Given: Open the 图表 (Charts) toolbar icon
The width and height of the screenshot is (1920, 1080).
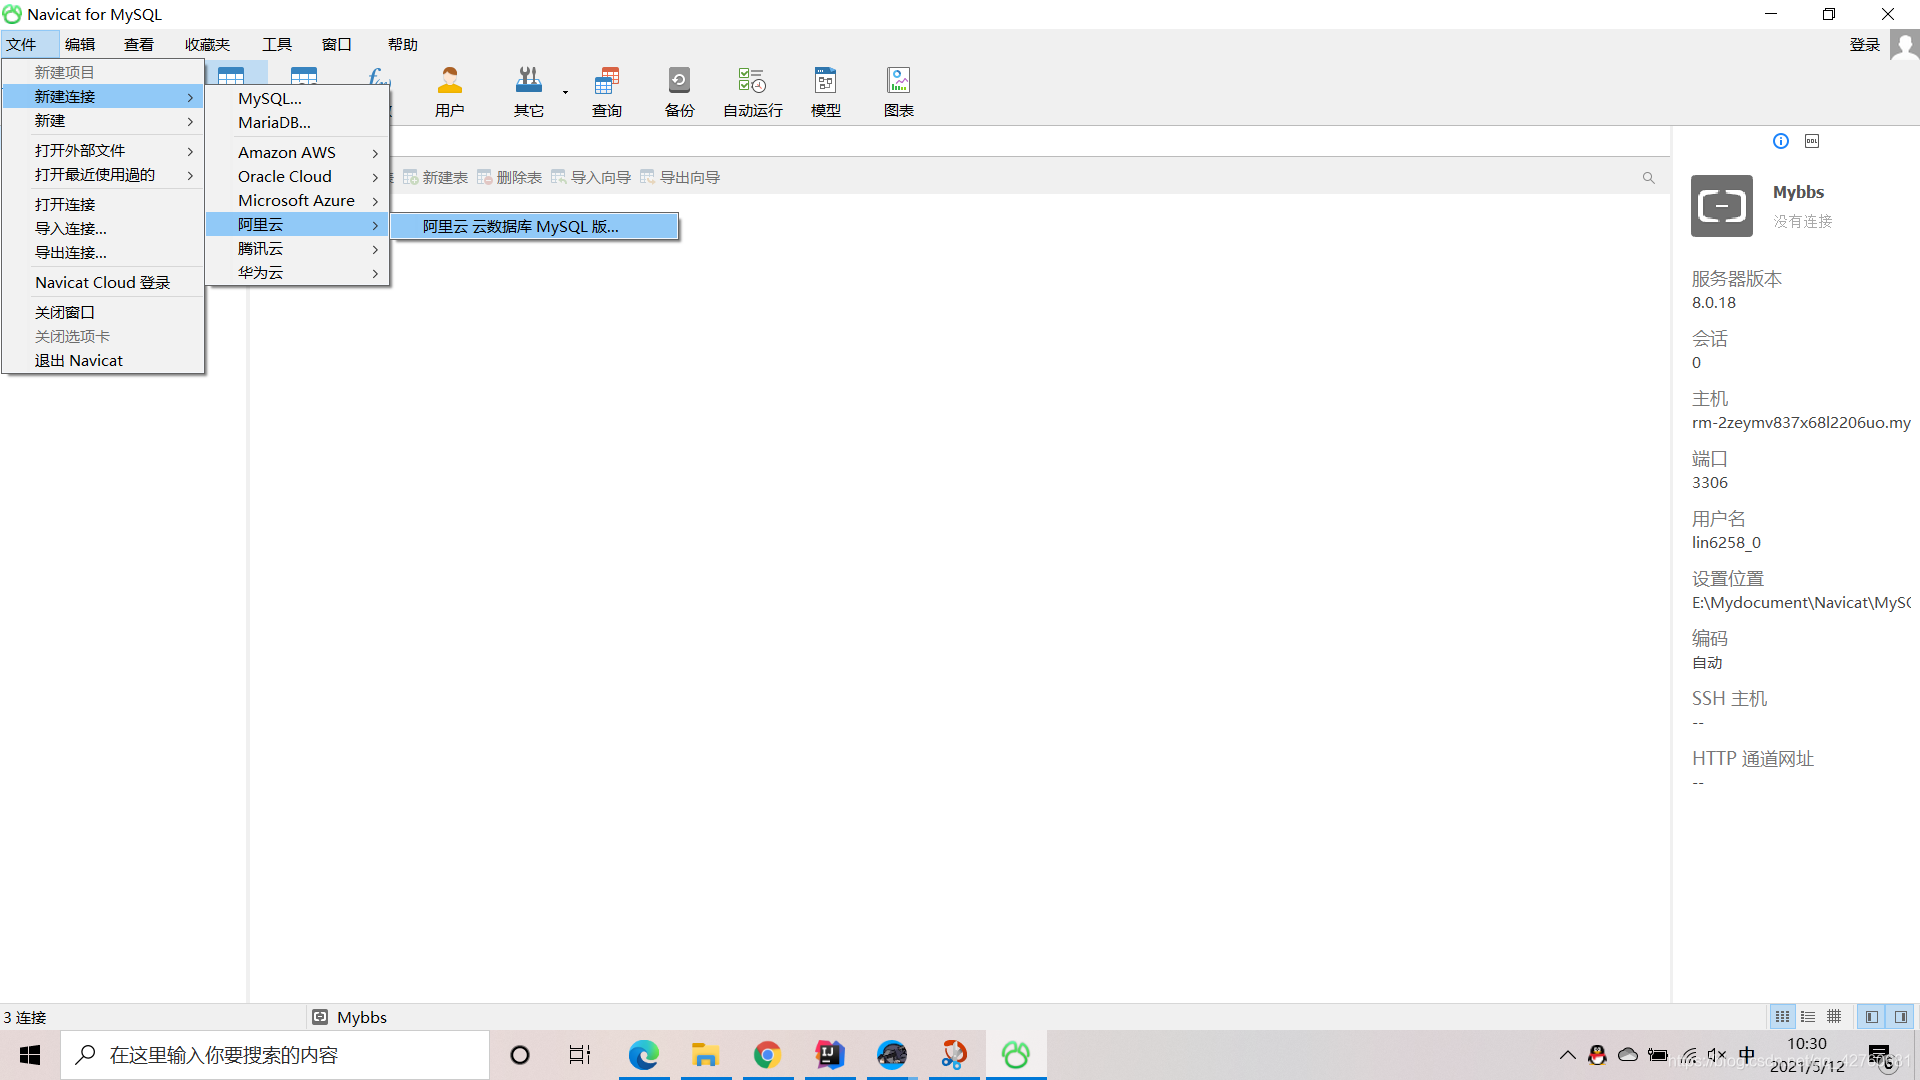Looking at the screenshot, I should [x=898, y=92].
